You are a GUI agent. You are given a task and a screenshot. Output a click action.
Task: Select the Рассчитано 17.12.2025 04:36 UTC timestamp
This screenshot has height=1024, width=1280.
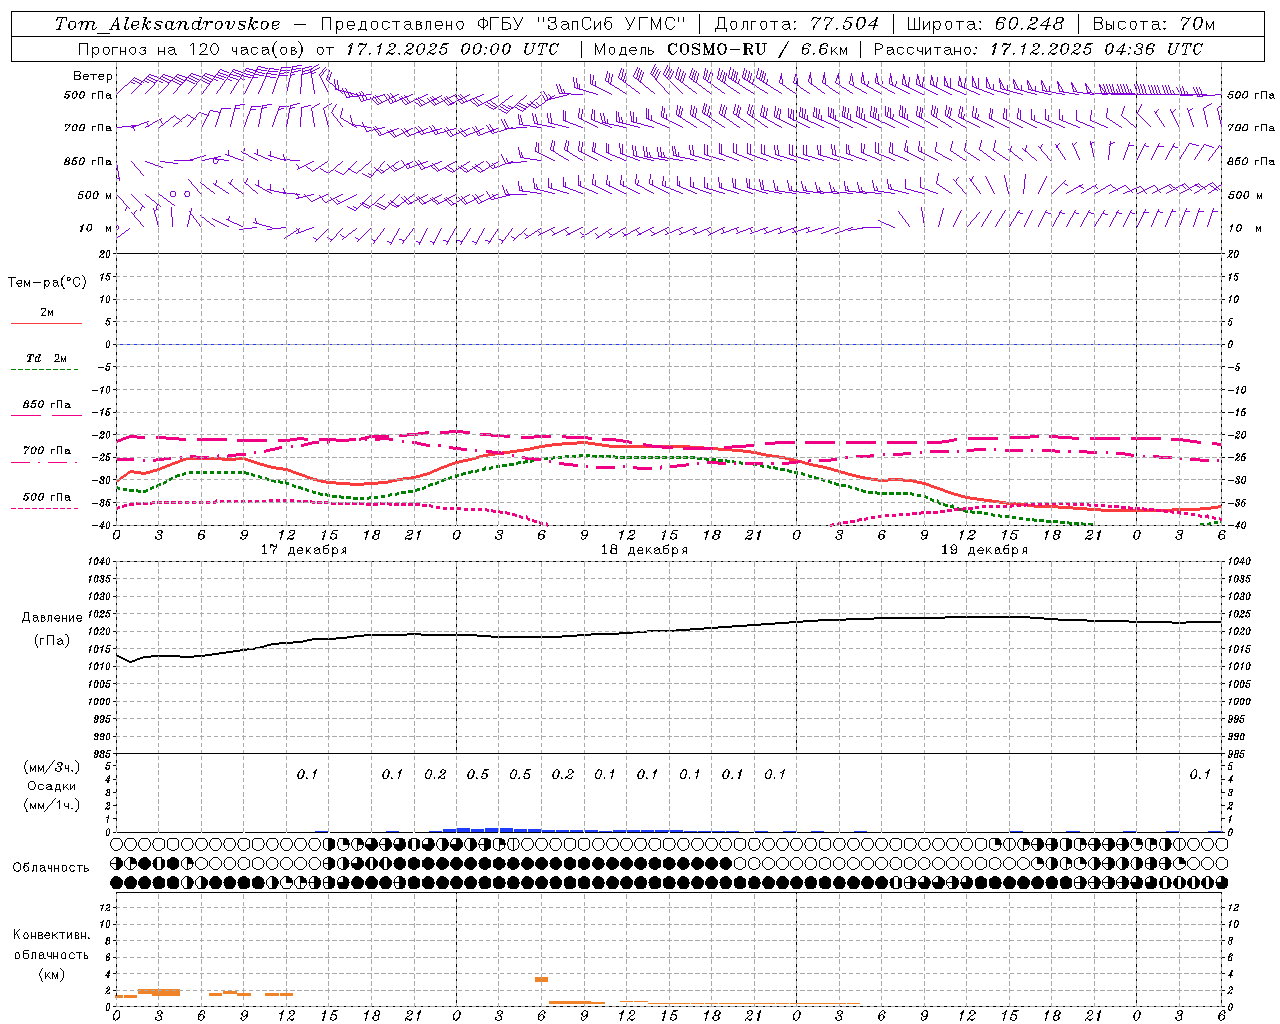point(1038,49)
